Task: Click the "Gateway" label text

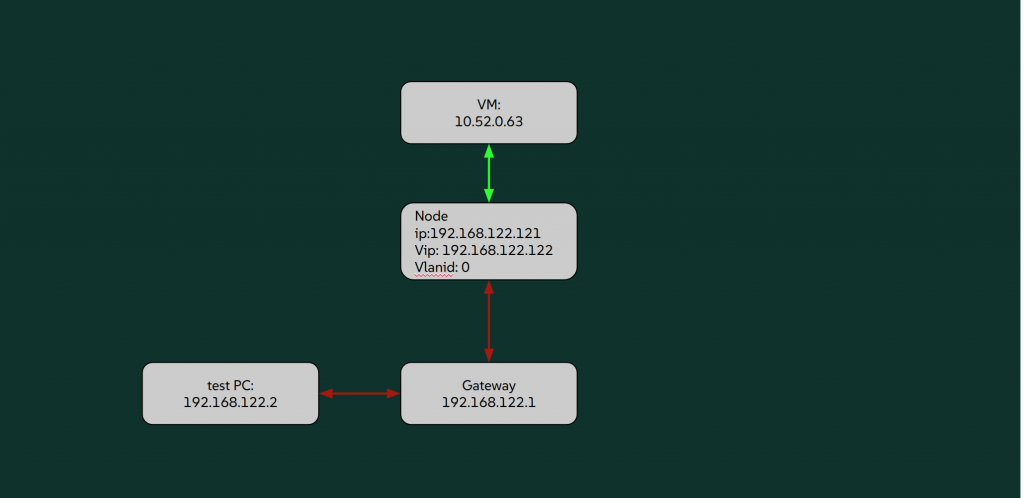Action: tap(488, 385)
